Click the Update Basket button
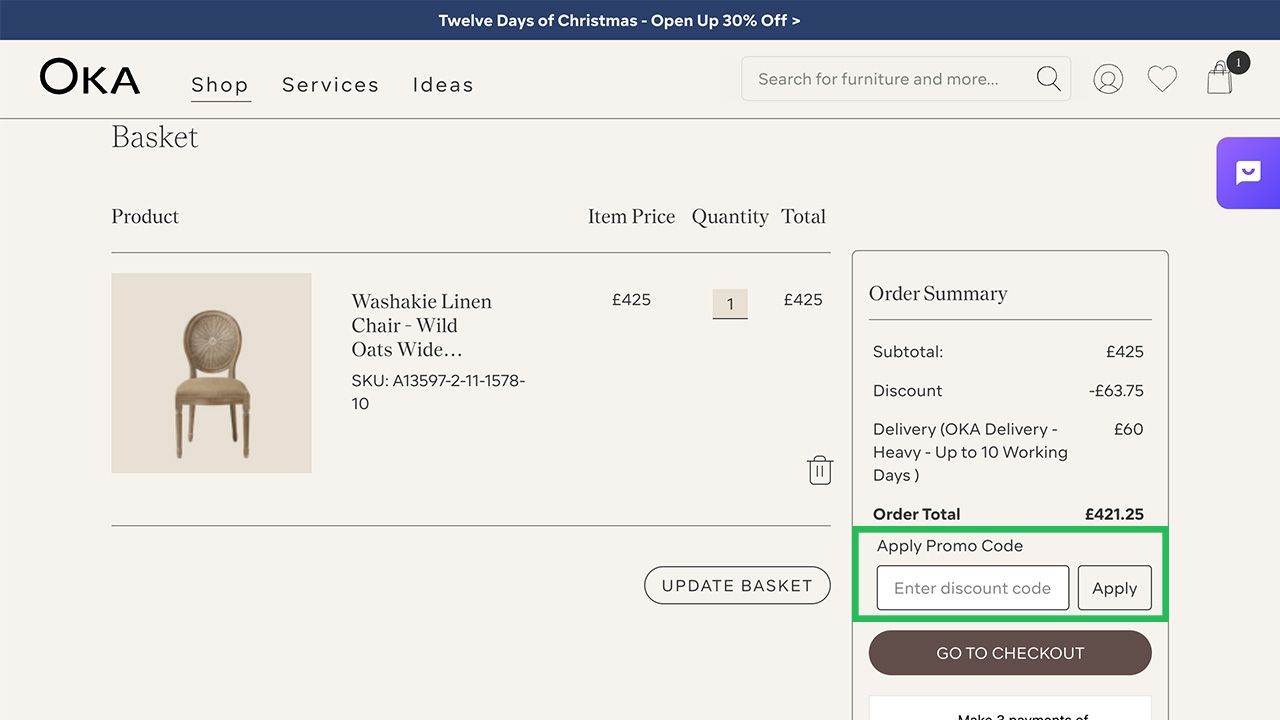The width and height of the screenshot is (1280, 720). 737,586
